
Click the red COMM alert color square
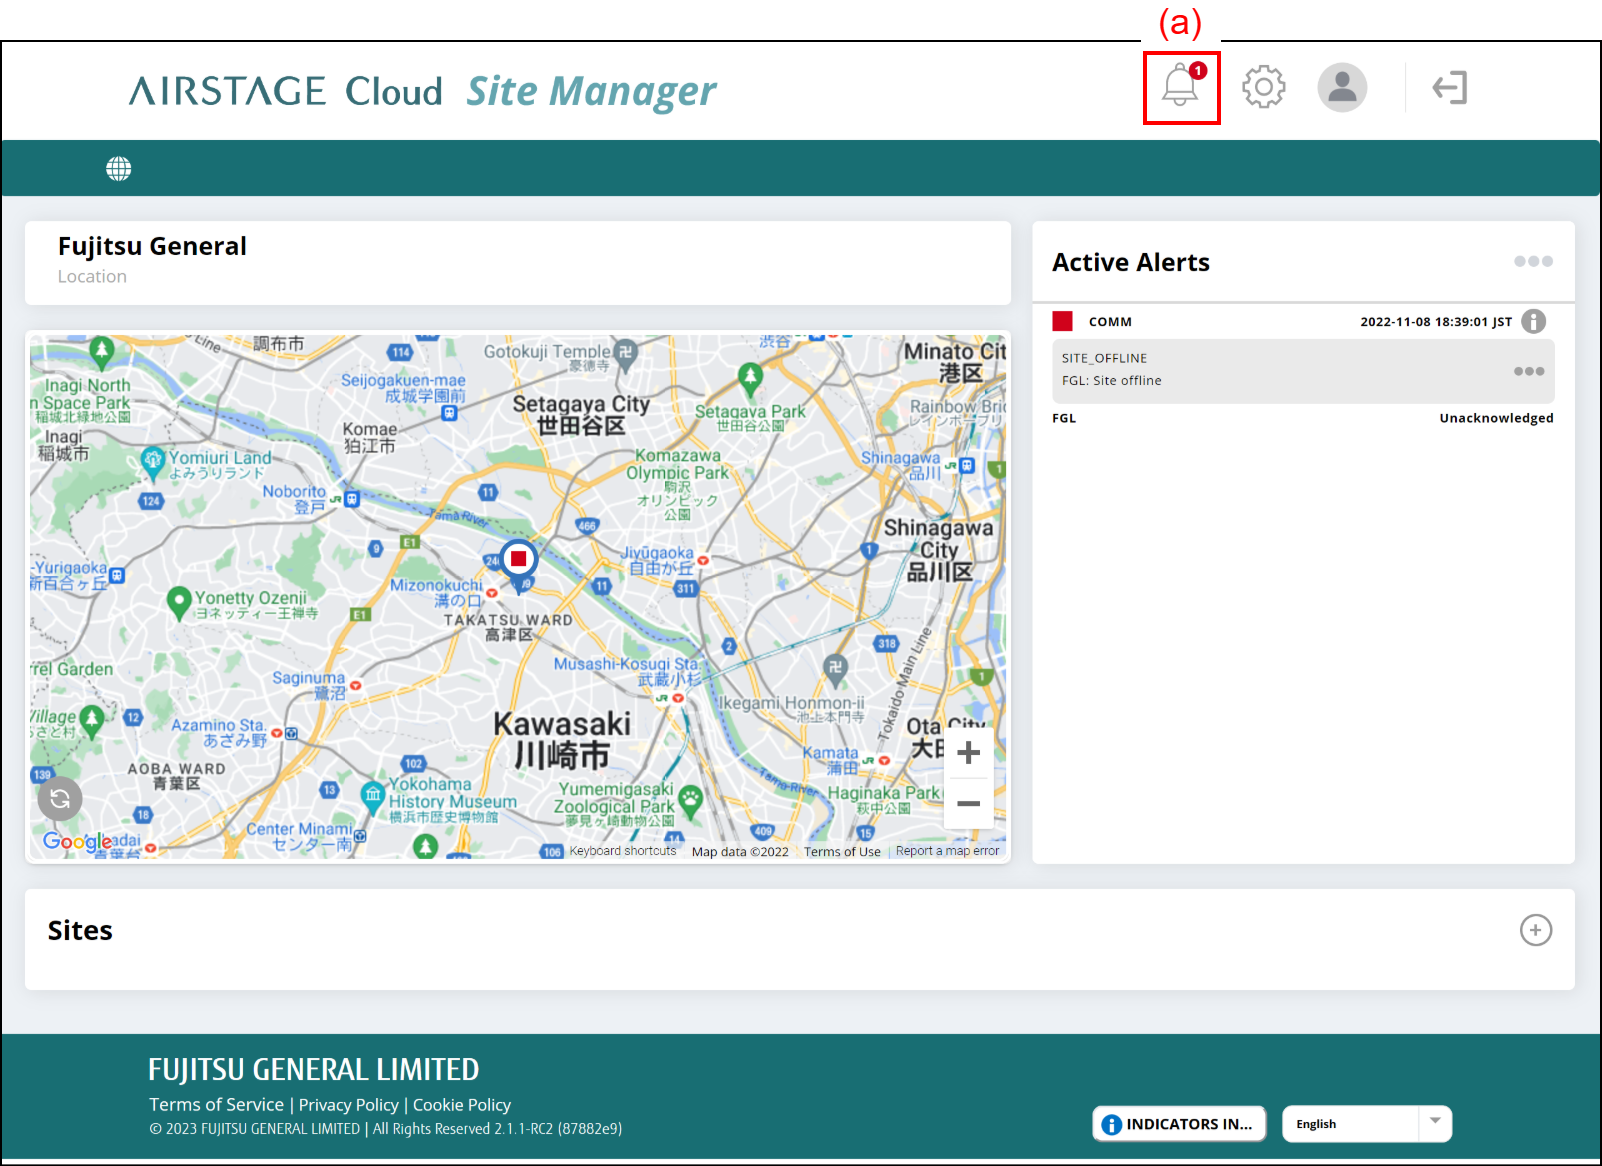pos(1062,321)
